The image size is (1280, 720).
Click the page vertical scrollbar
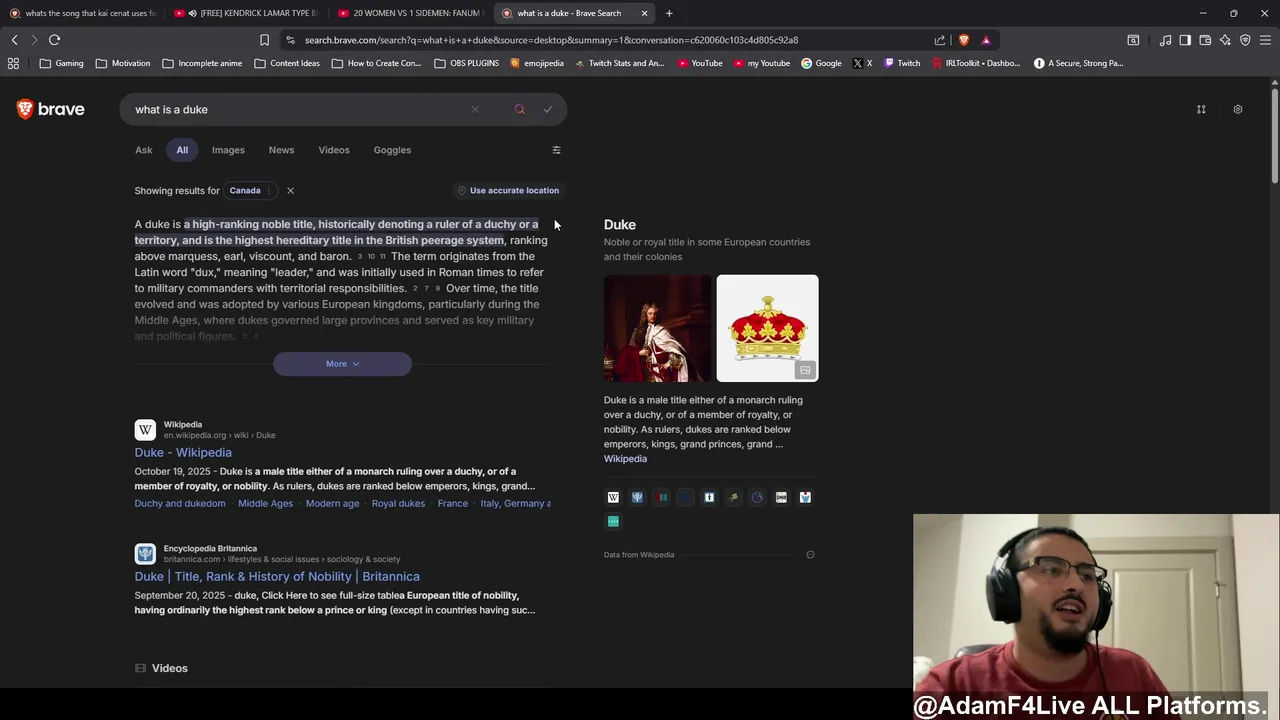(x=1275, y=135)
